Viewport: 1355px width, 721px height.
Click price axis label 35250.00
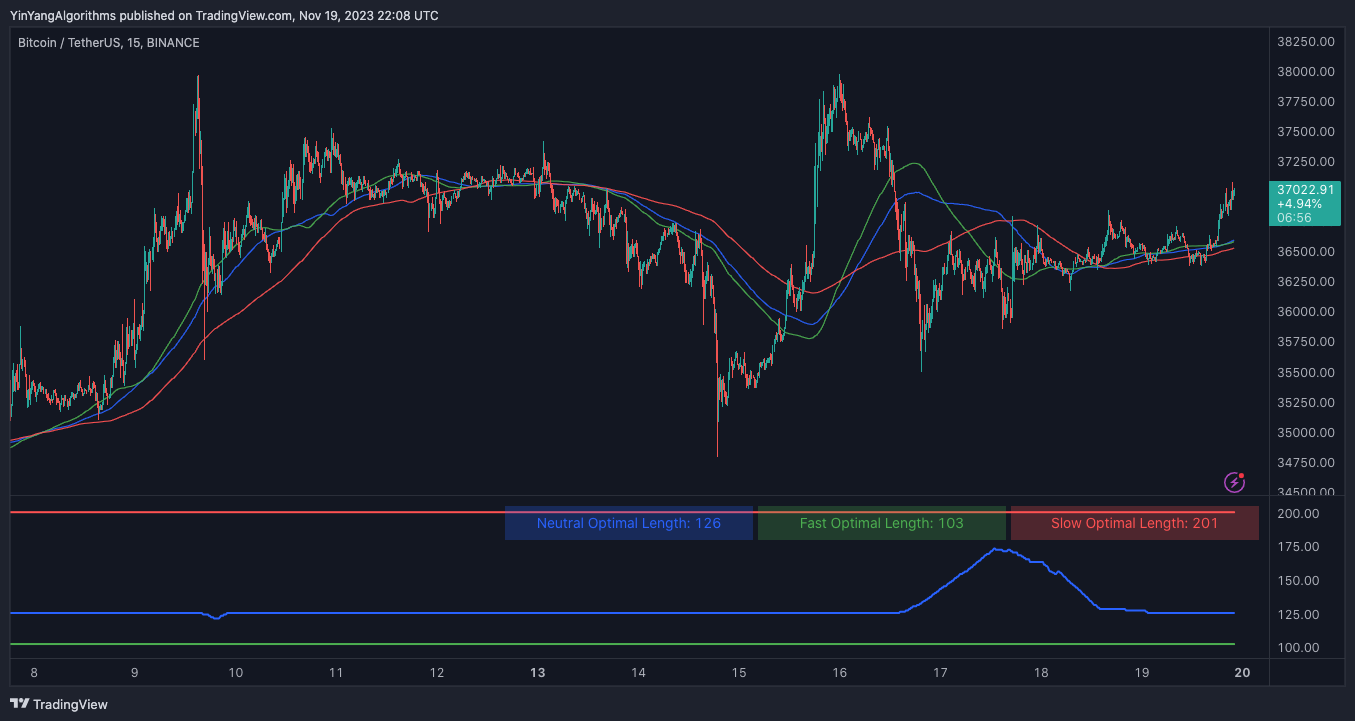pyautogui.click(x=1306, y=403)
